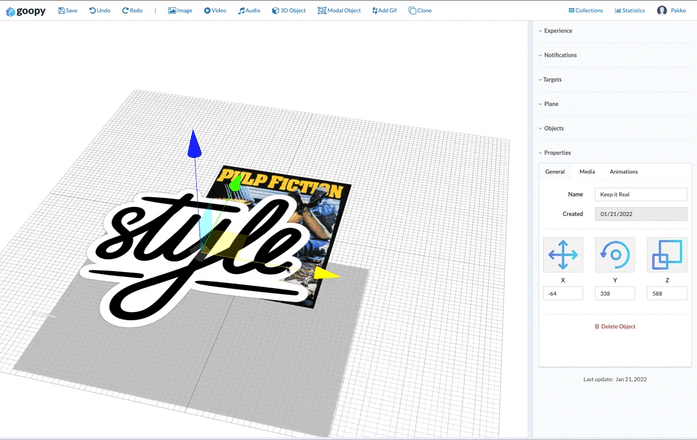Switch to the Animations tab
Image resolution: width=697 pixels, height=440 pixels.
624,172
